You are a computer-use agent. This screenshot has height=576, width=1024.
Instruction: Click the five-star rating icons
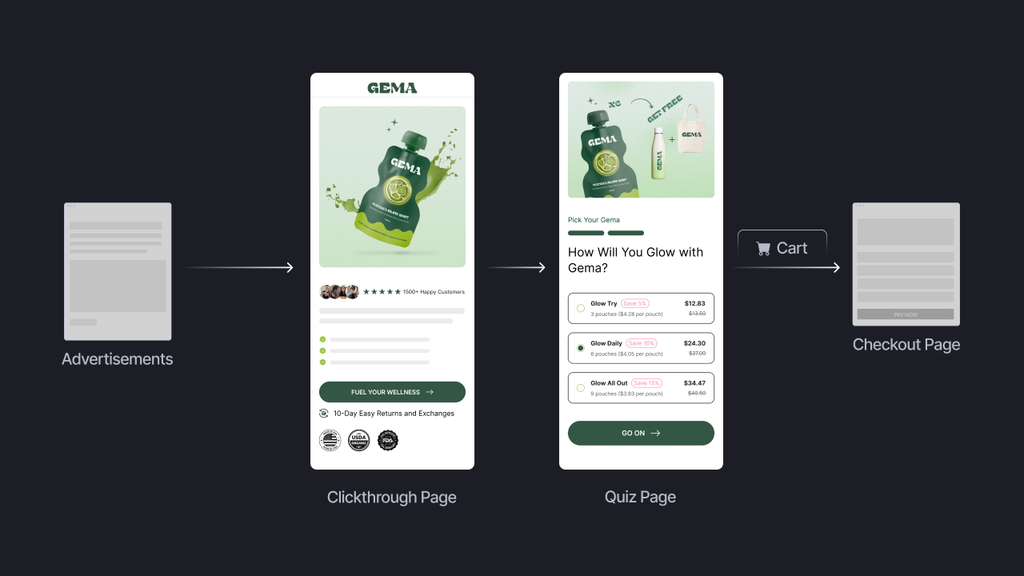[381, 292]
